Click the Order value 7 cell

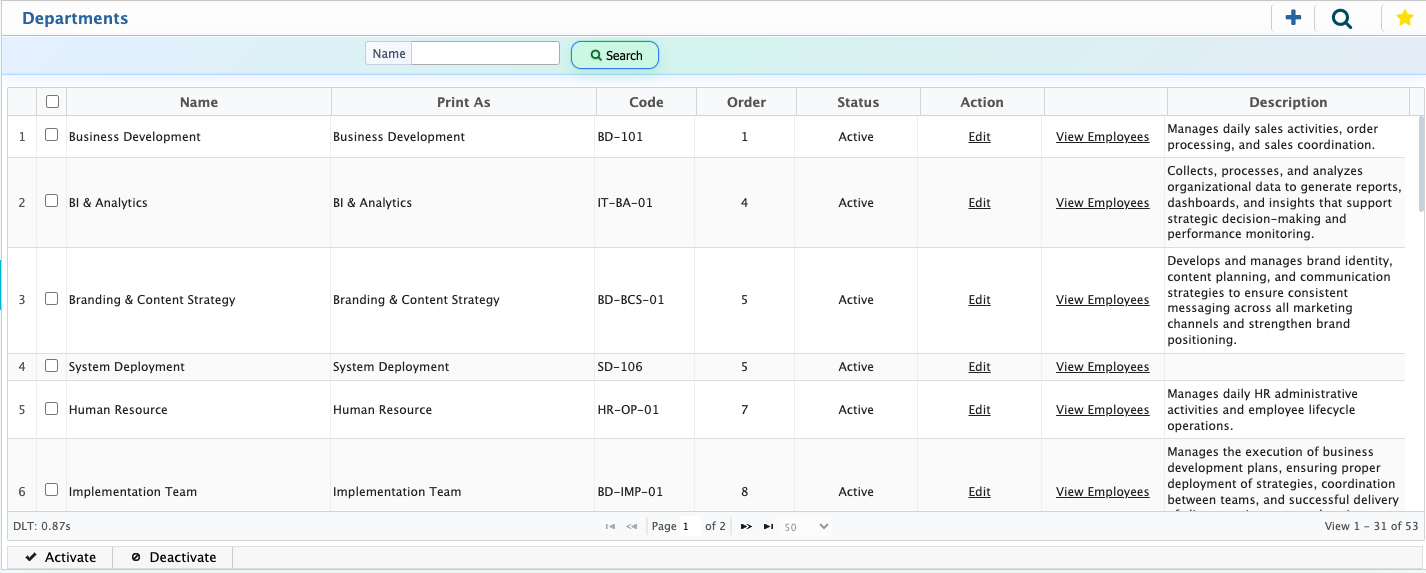click(x=745, y=410)
